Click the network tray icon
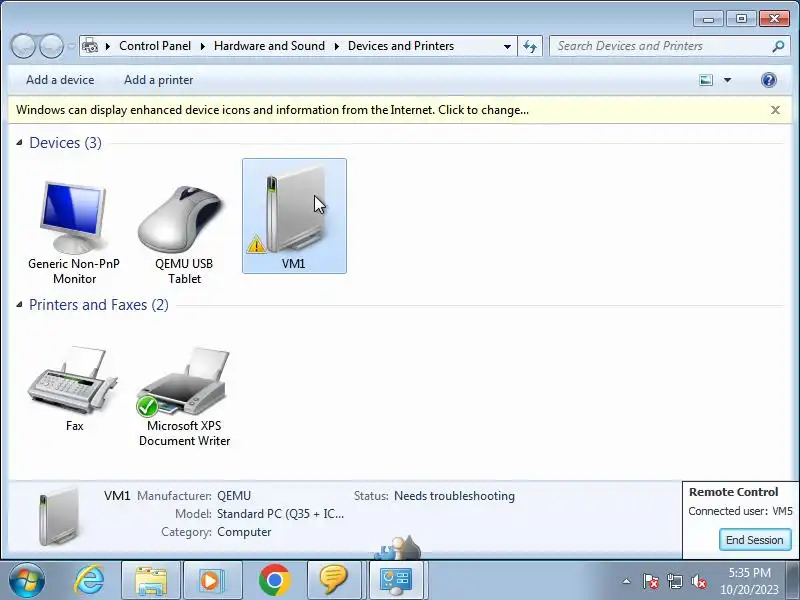 [674, 581]
